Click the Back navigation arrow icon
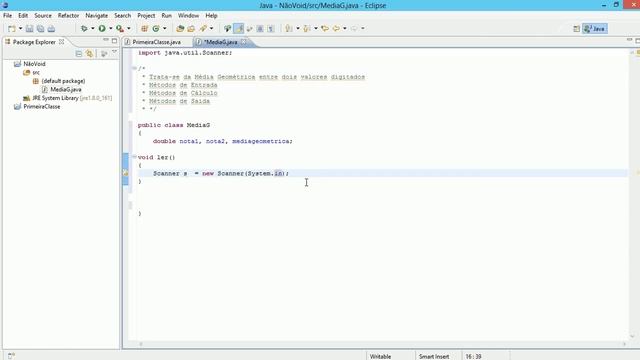 336,29
